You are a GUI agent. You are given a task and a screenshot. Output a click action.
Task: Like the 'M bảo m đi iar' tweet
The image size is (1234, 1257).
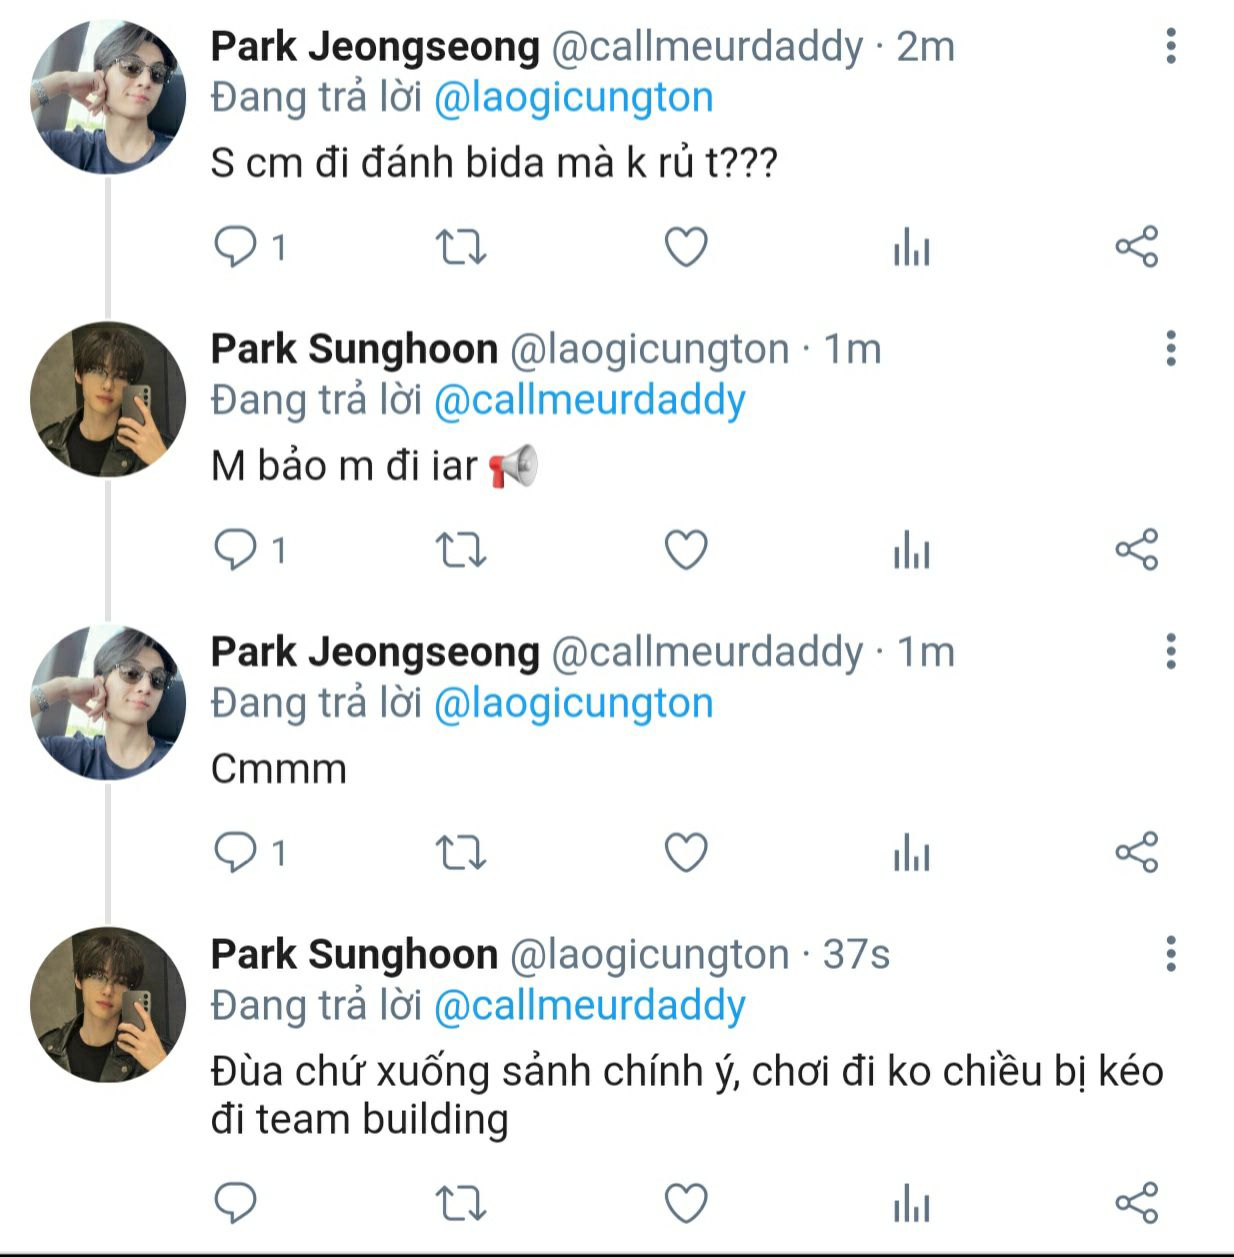[x=686, y=550]
